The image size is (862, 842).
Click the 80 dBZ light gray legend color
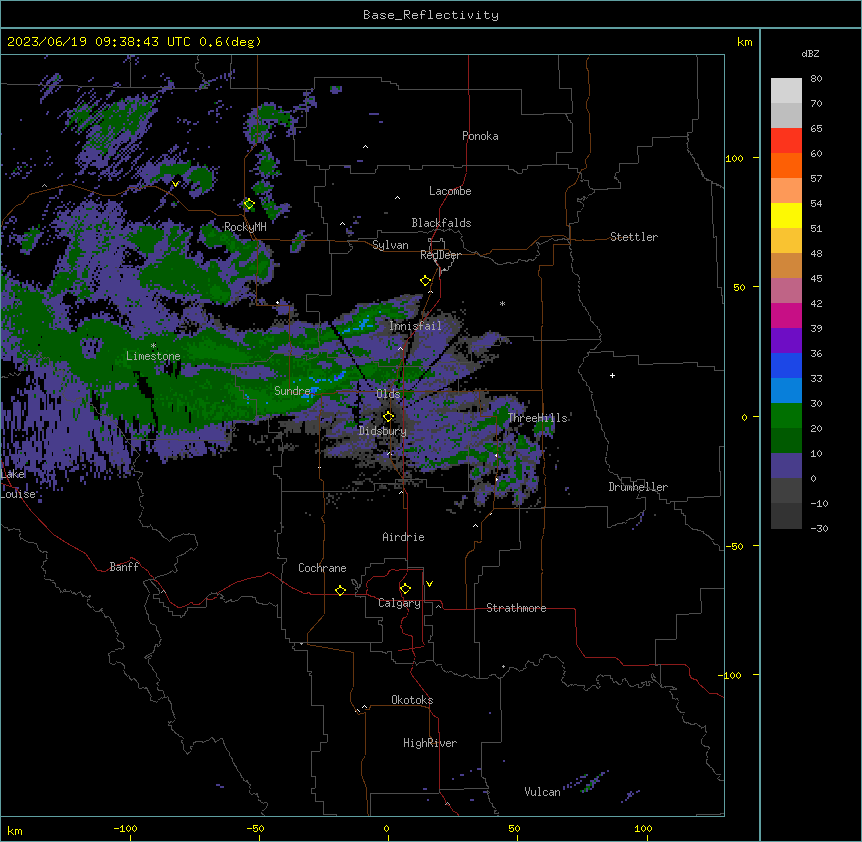pyautogui.click(x=786, y=91)
